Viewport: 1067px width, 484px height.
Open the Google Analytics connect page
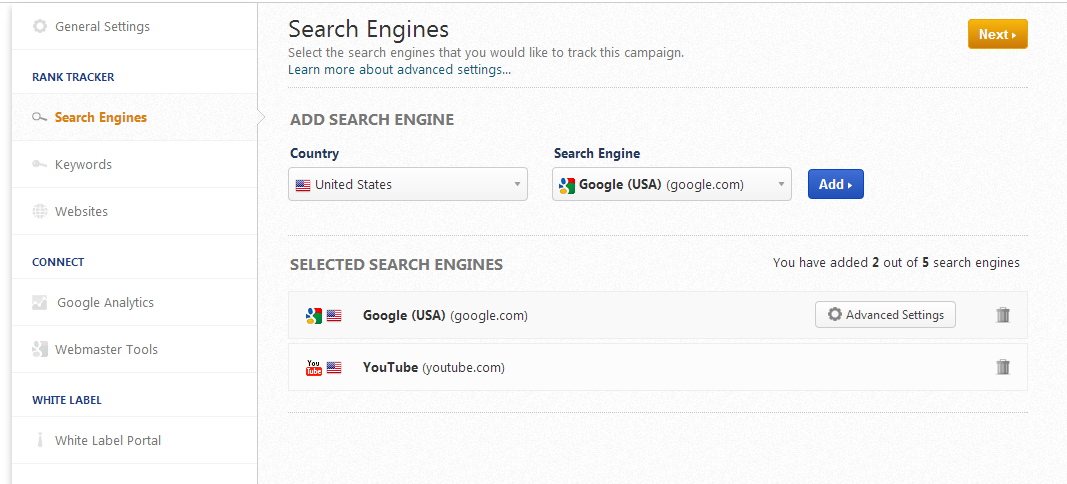[x=105, y=303]
